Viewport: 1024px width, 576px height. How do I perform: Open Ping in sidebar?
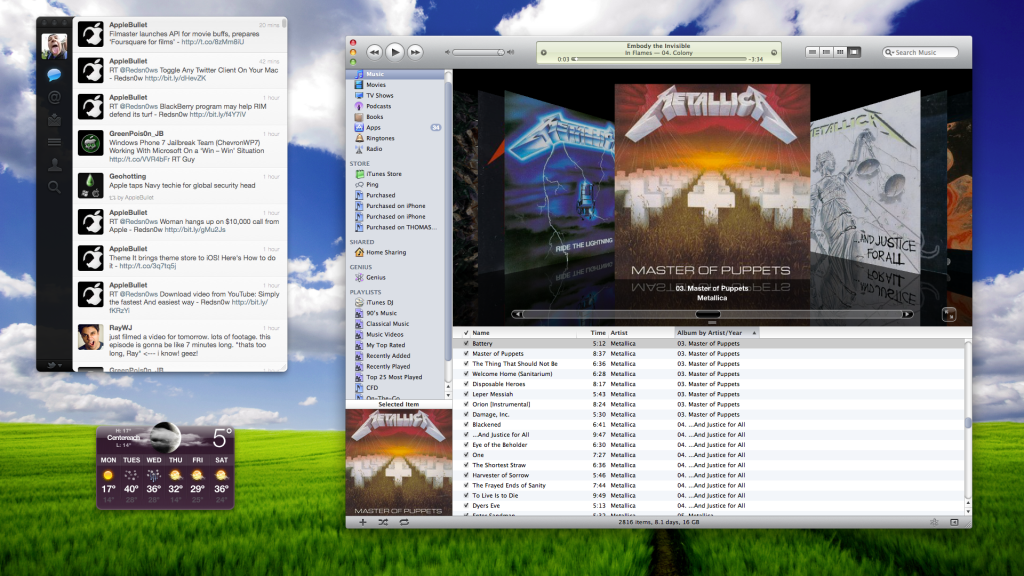[372, 185]
